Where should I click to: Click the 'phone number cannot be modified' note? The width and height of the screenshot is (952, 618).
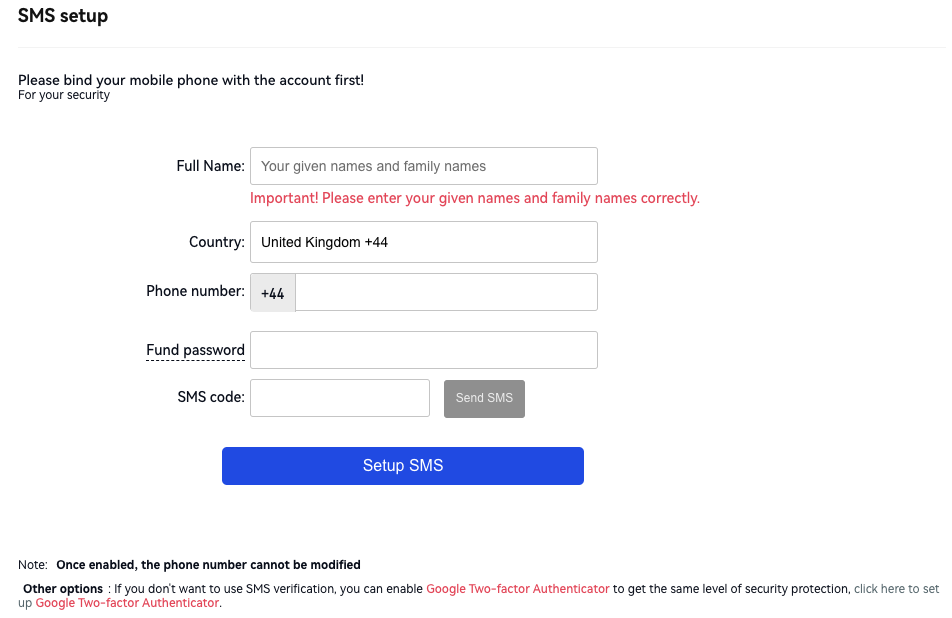tap(208, 565)
